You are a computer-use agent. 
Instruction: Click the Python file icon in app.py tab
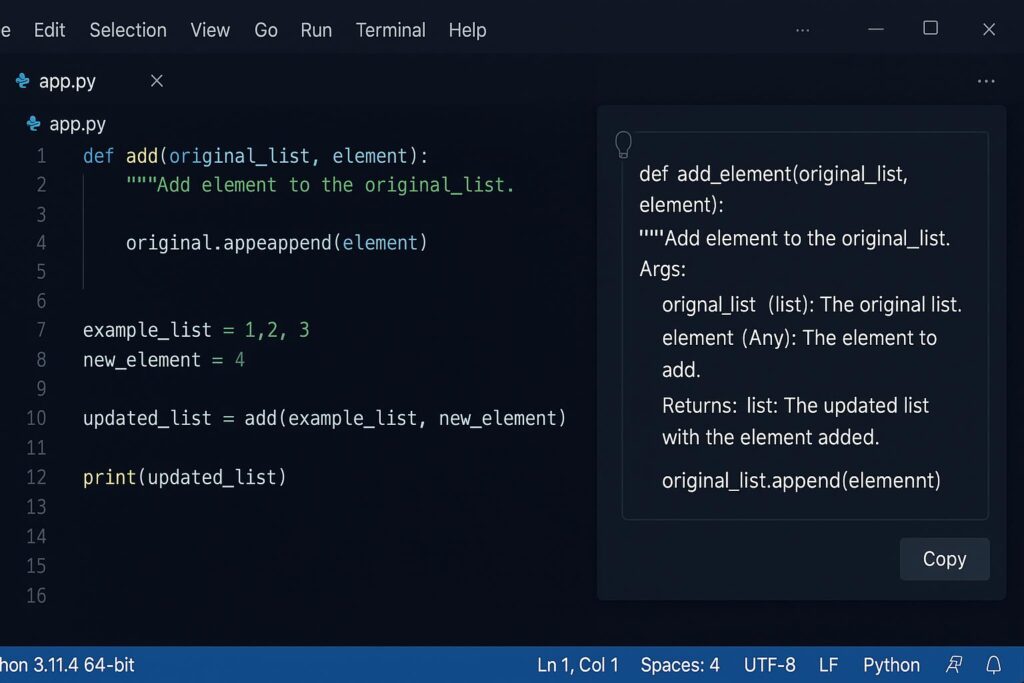pyautogui.click(x=23, y=81)
